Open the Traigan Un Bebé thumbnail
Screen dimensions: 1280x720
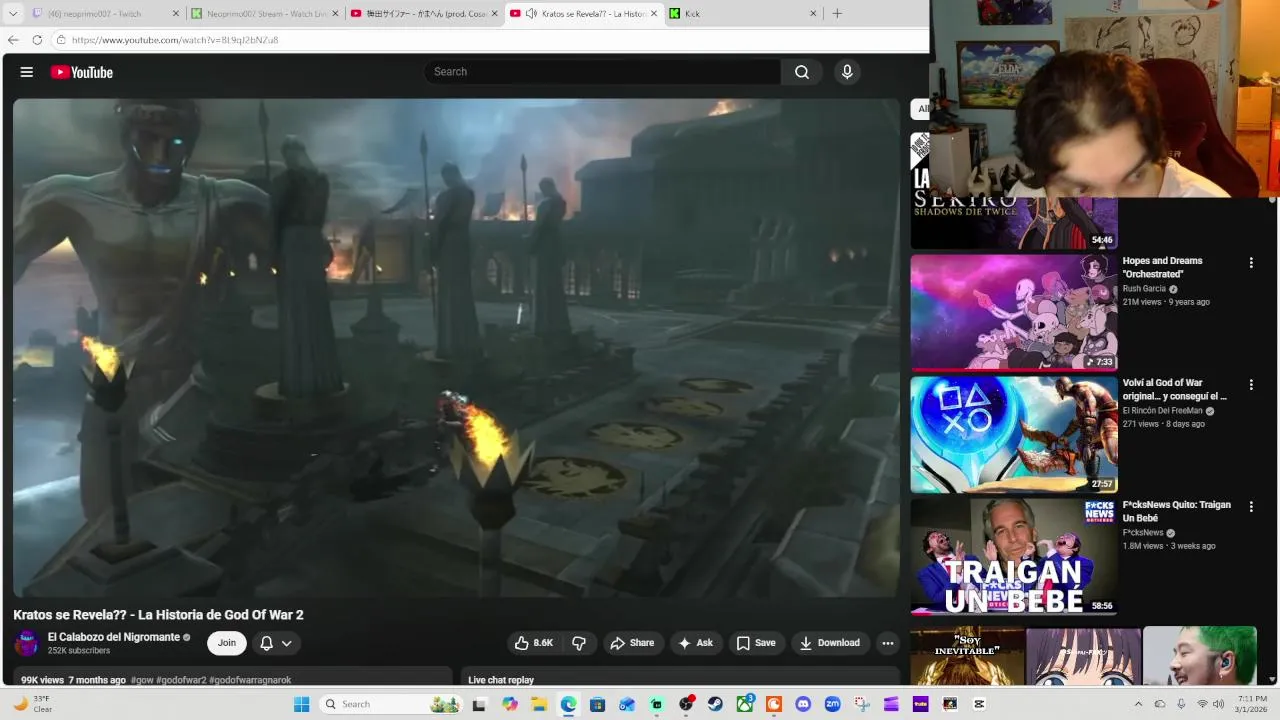1014,556
